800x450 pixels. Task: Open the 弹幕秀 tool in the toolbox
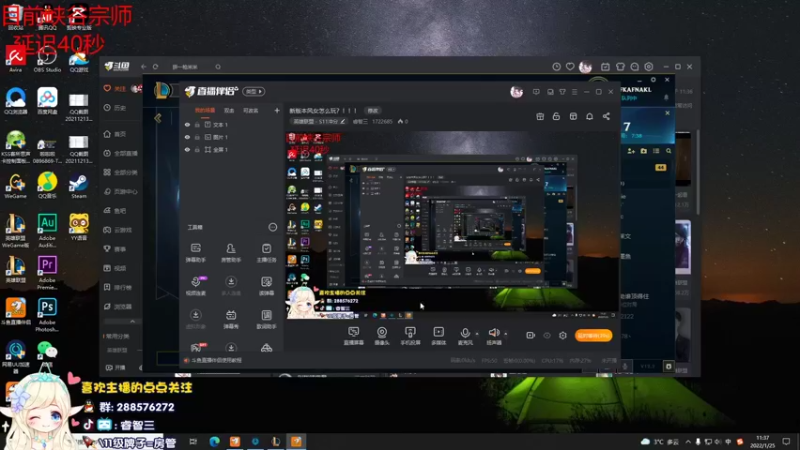pos(231,319)
